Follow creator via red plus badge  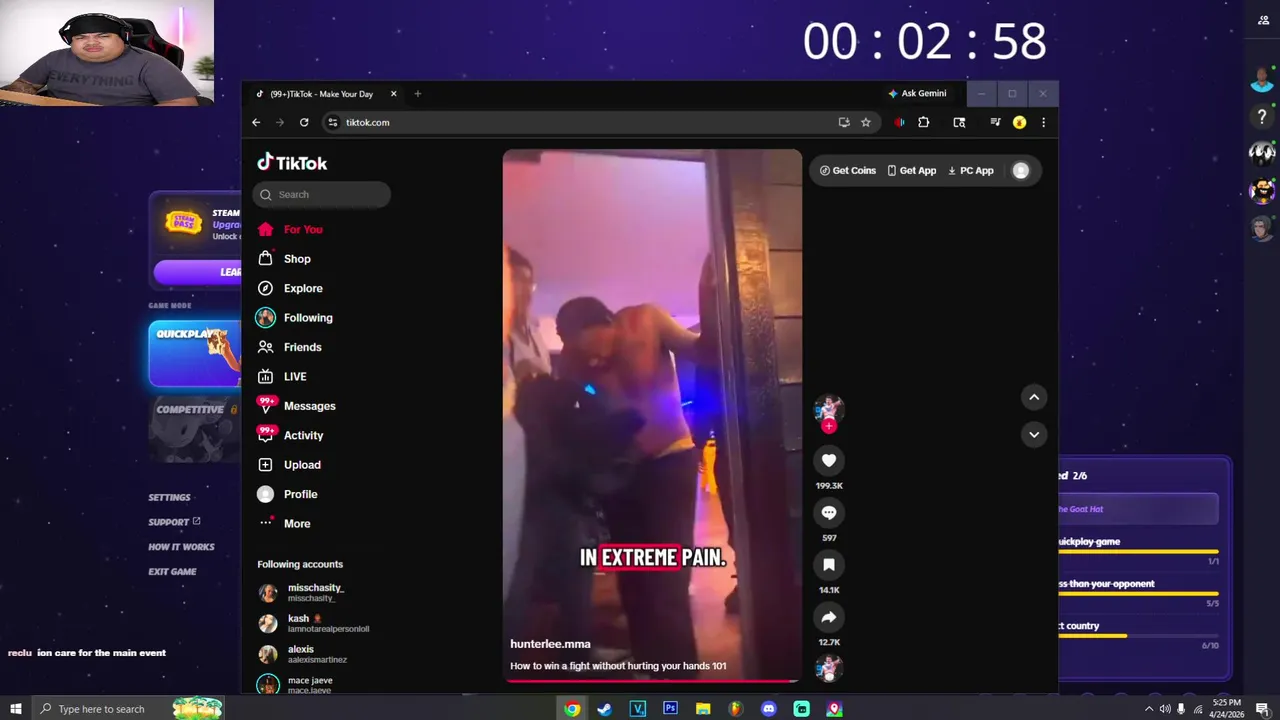[x=828, y=426]
